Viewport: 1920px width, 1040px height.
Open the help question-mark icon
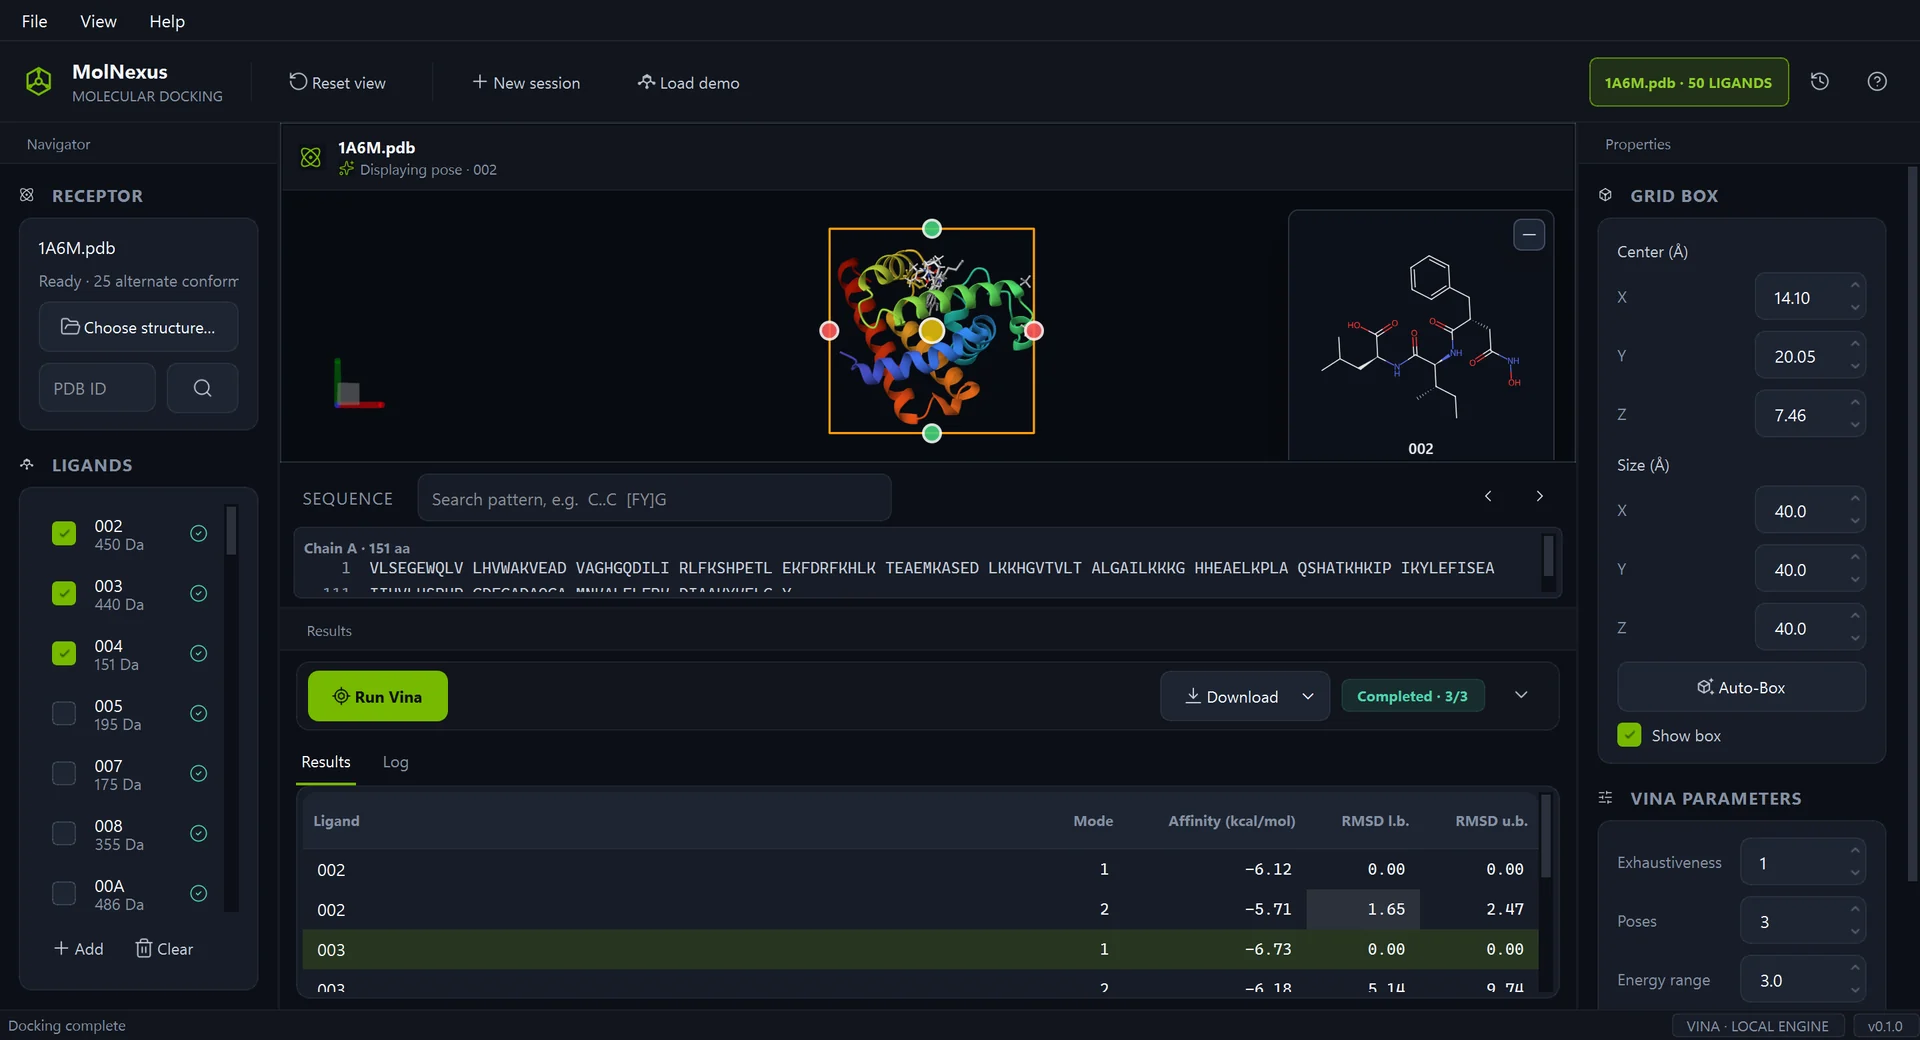pos(1877,82)
